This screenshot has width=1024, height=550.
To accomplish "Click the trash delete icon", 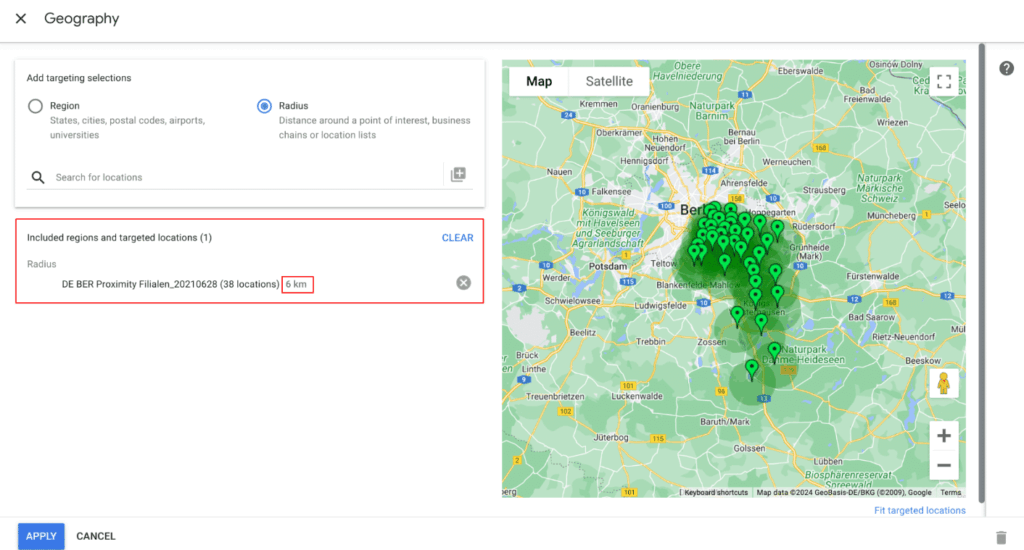I will [1001, 538].
